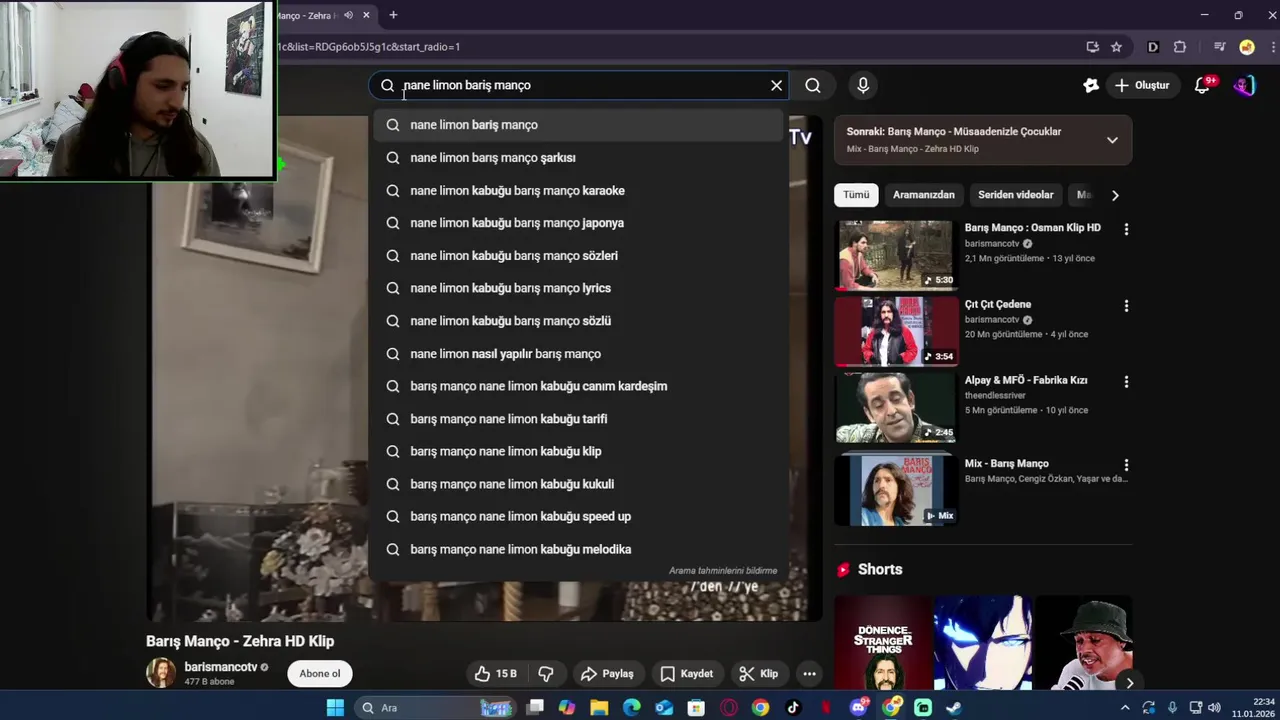This screenshot has height=720, width=1280.
Task: Open the Chrome profile avatar
Action: click(1246, 46)
